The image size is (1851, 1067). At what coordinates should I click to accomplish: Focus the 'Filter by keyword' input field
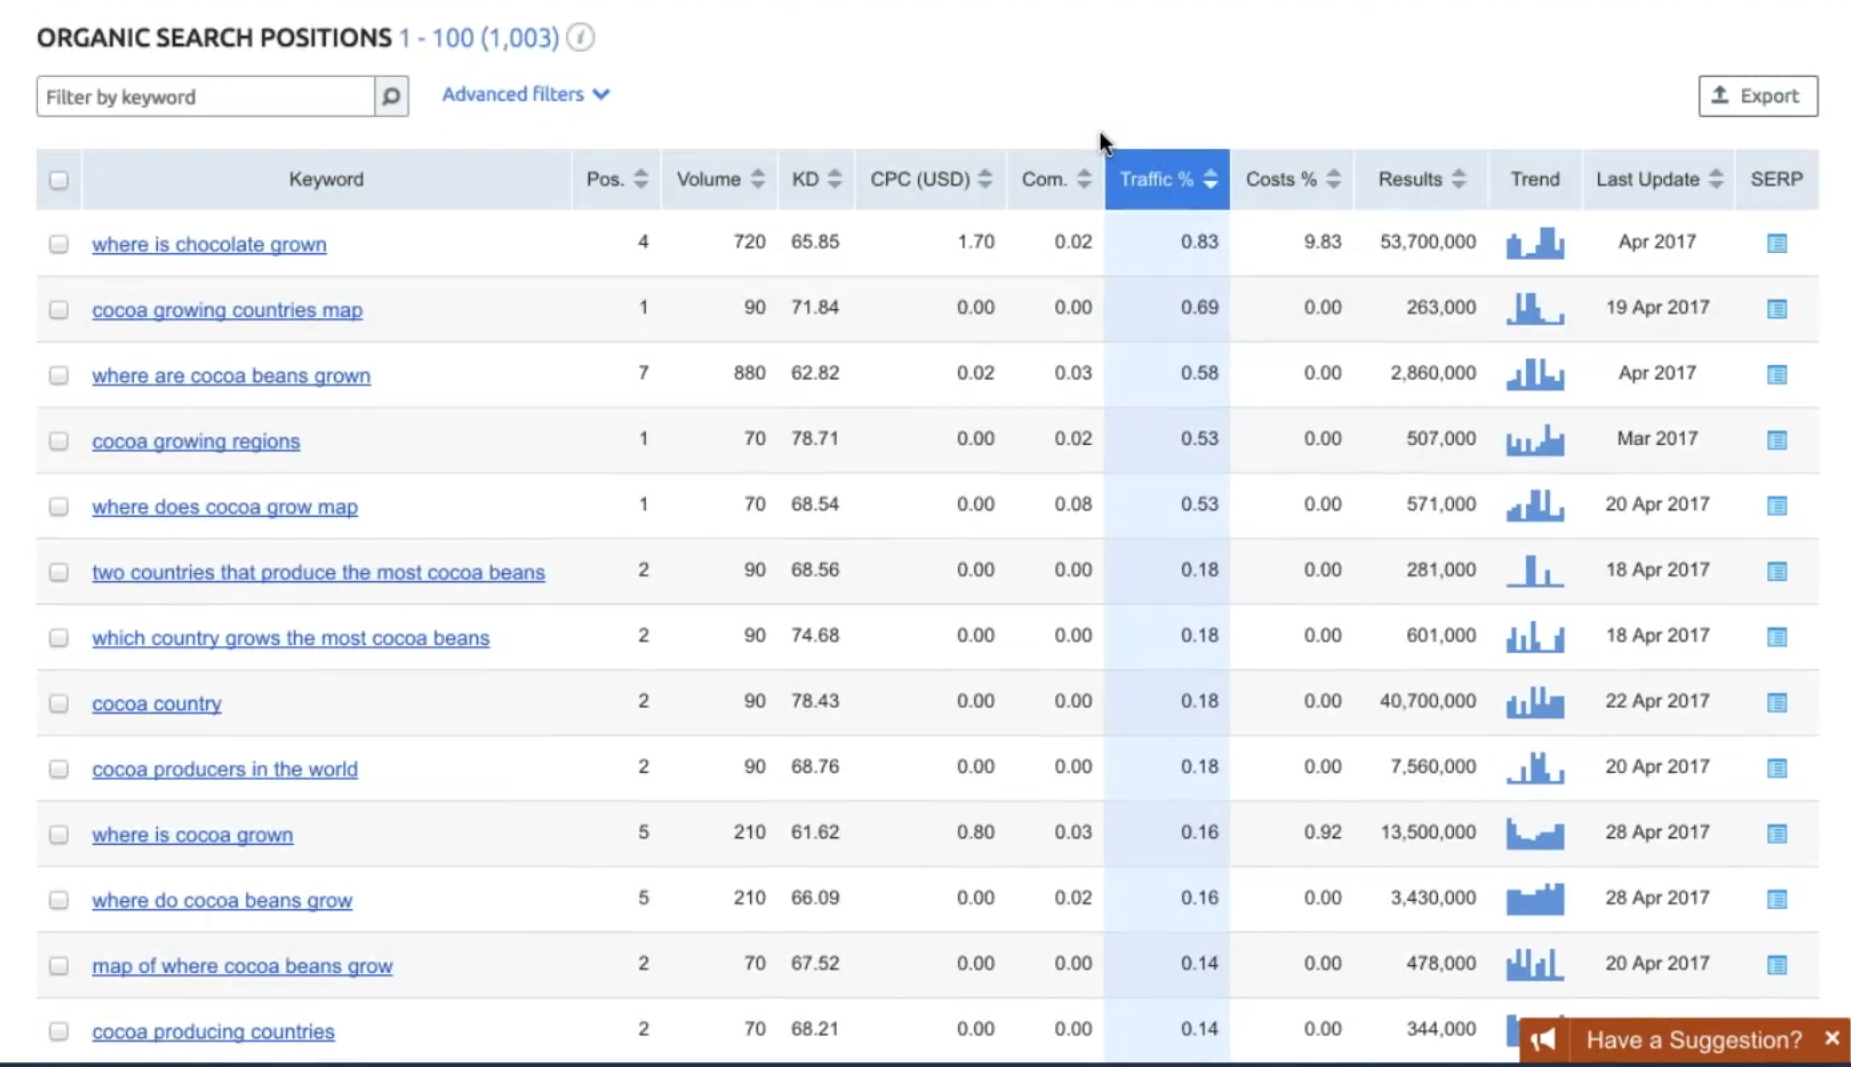click(x=206, y=97)
